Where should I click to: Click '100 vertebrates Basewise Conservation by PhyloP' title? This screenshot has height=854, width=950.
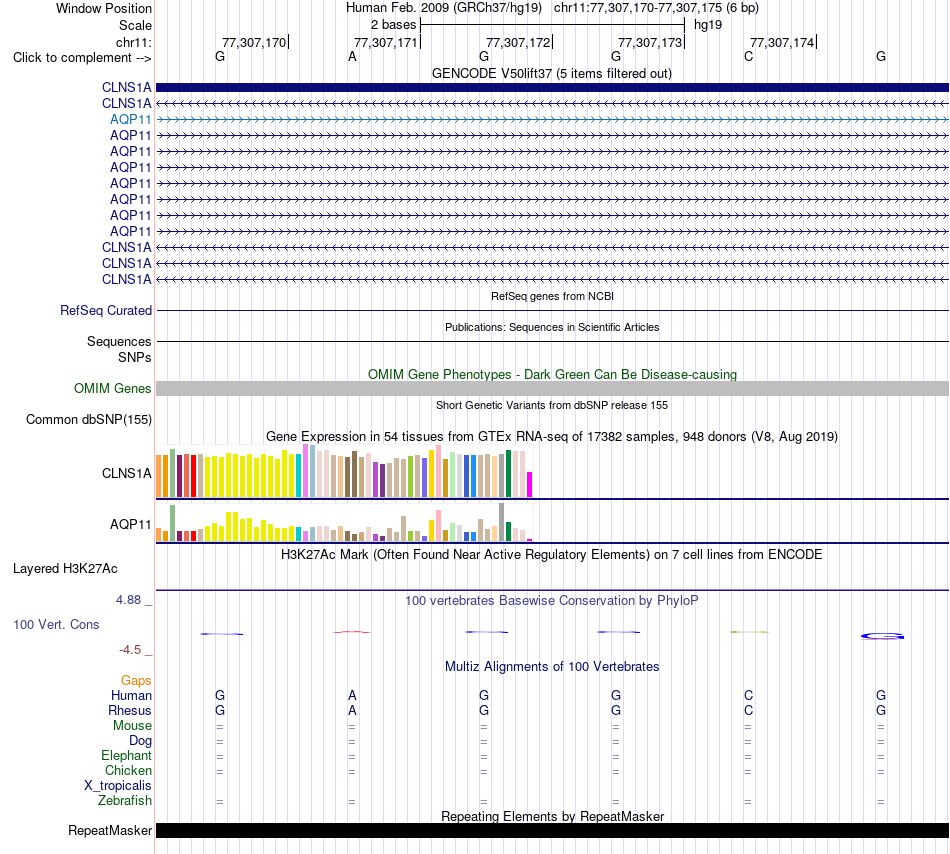point(551,600)
